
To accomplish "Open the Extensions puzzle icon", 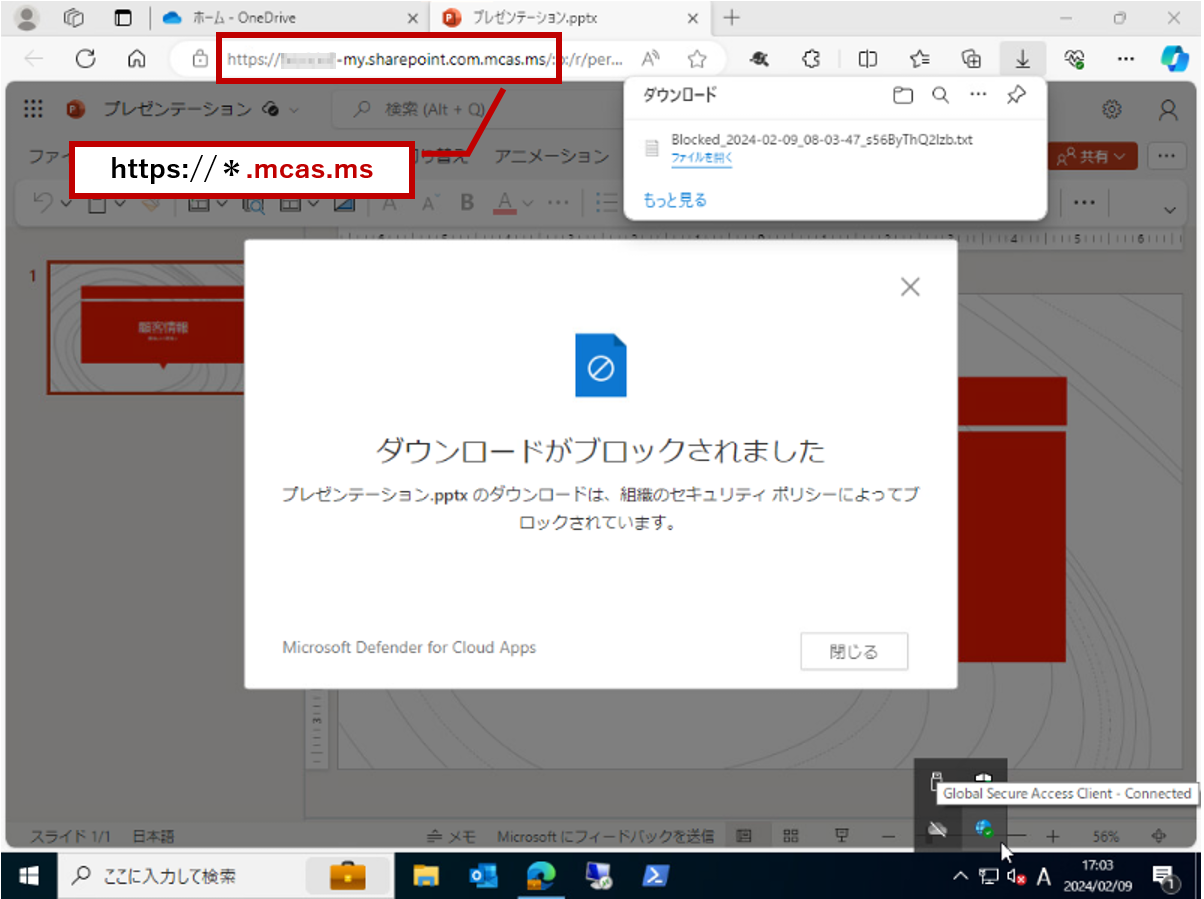I will coord(812,59).
